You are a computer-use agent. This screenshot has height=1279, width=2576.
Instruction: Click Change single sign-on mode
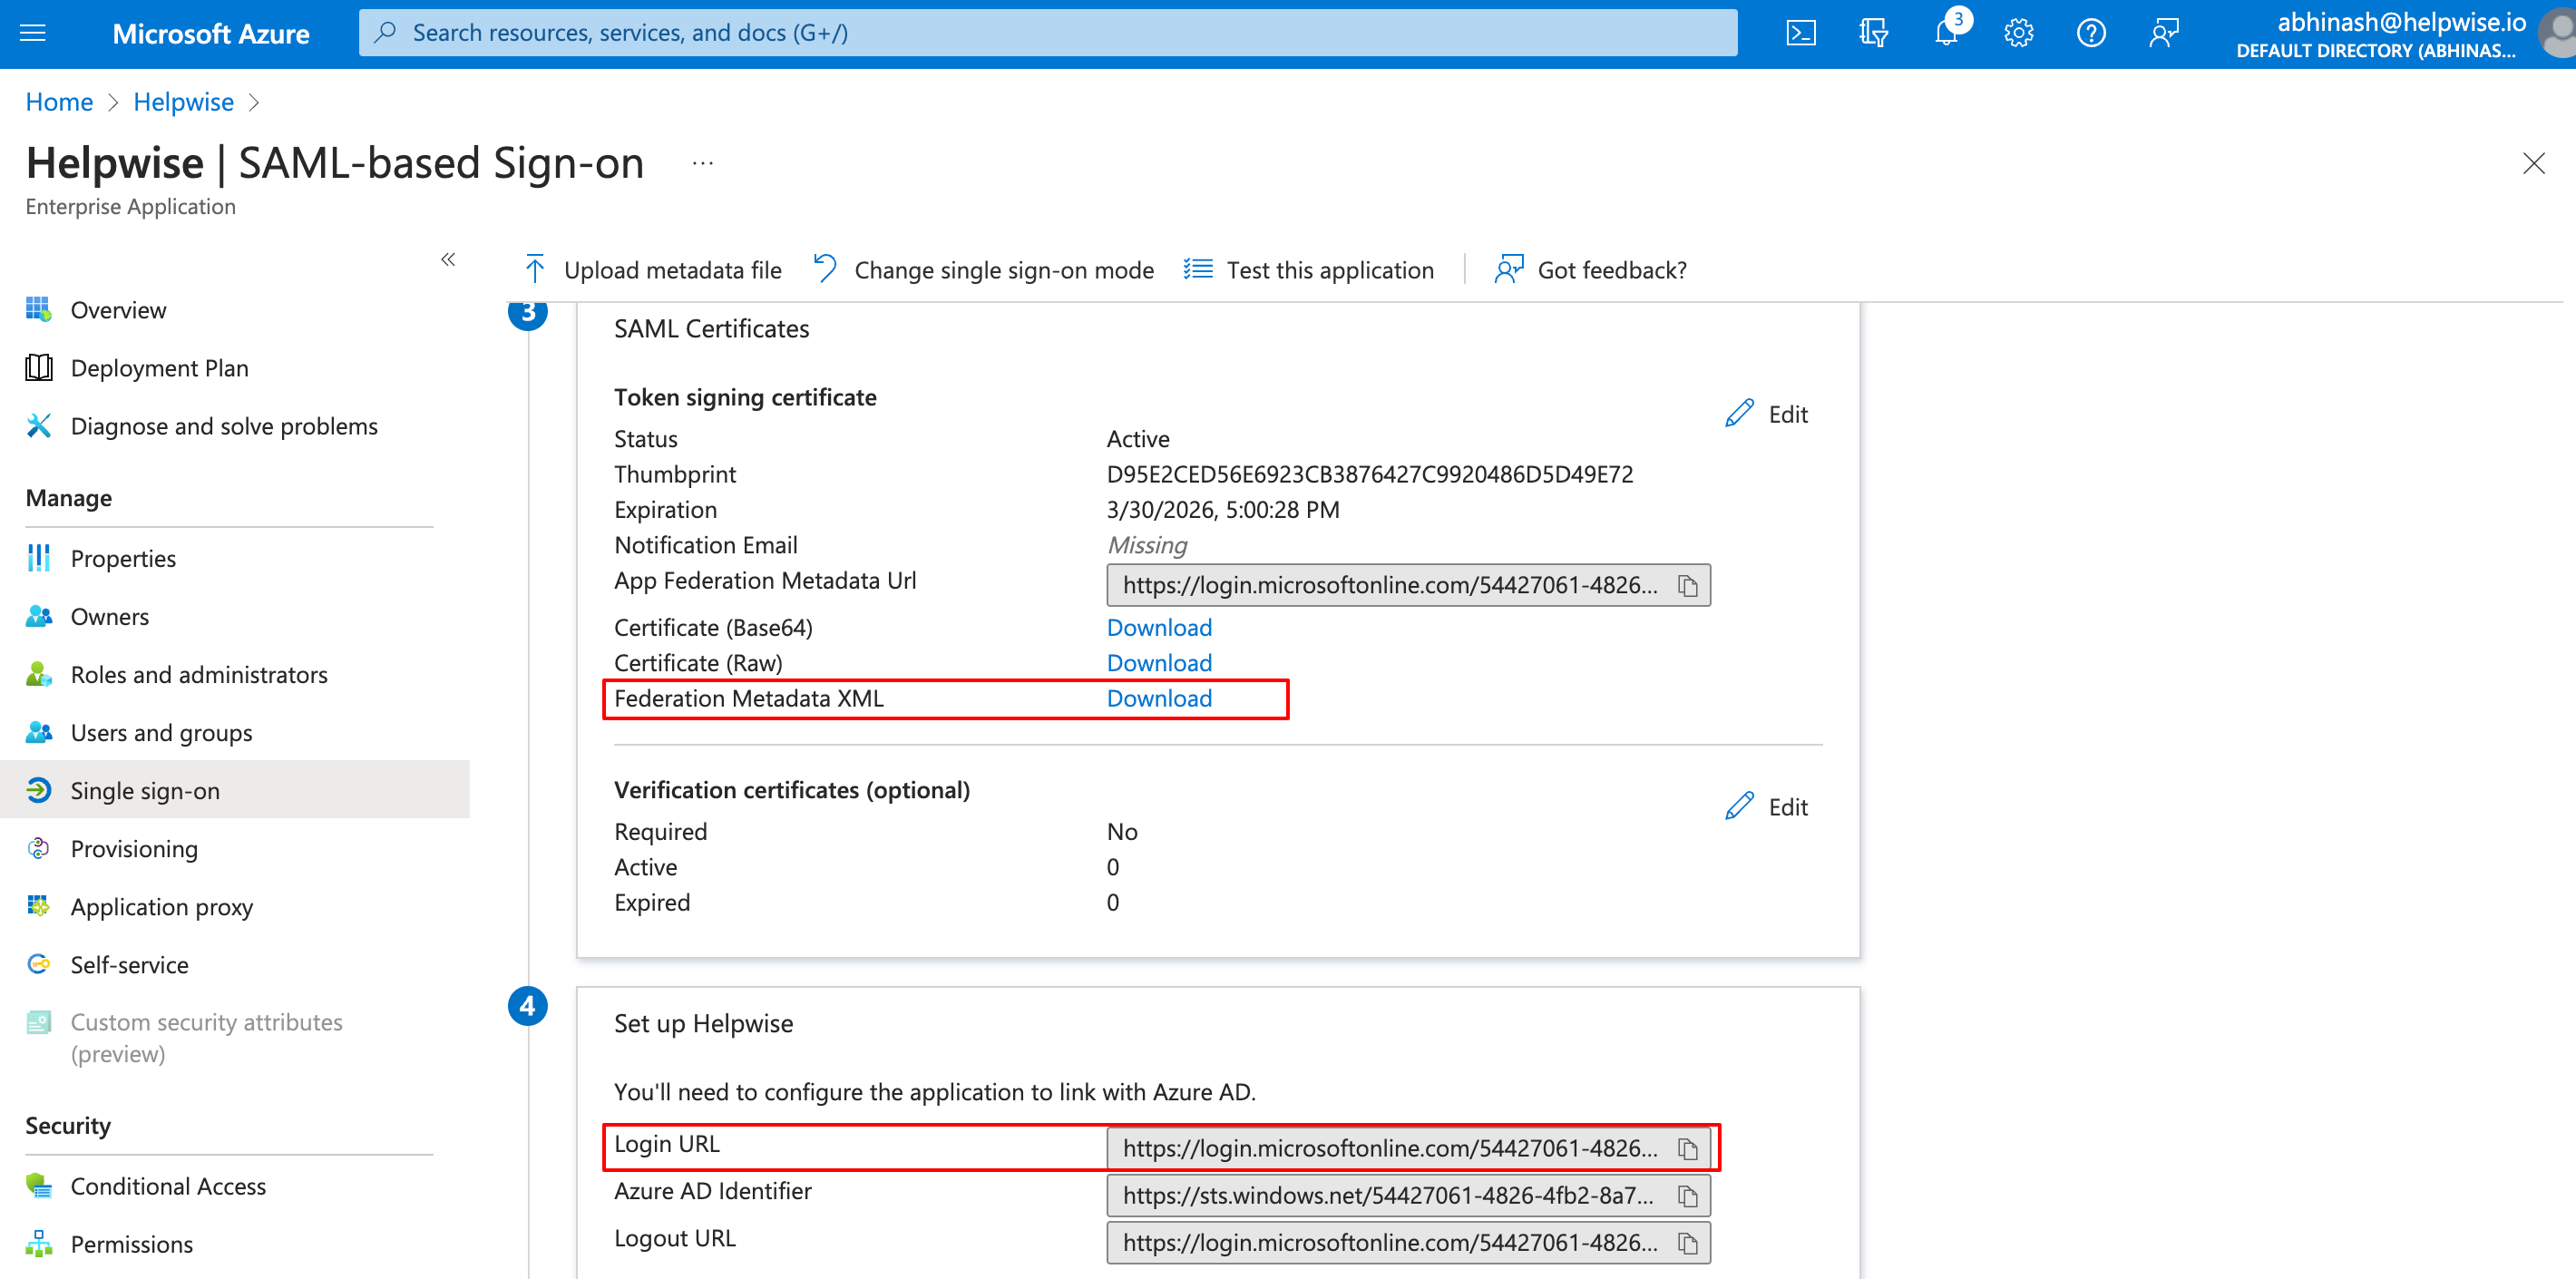[x=984, y=270]
